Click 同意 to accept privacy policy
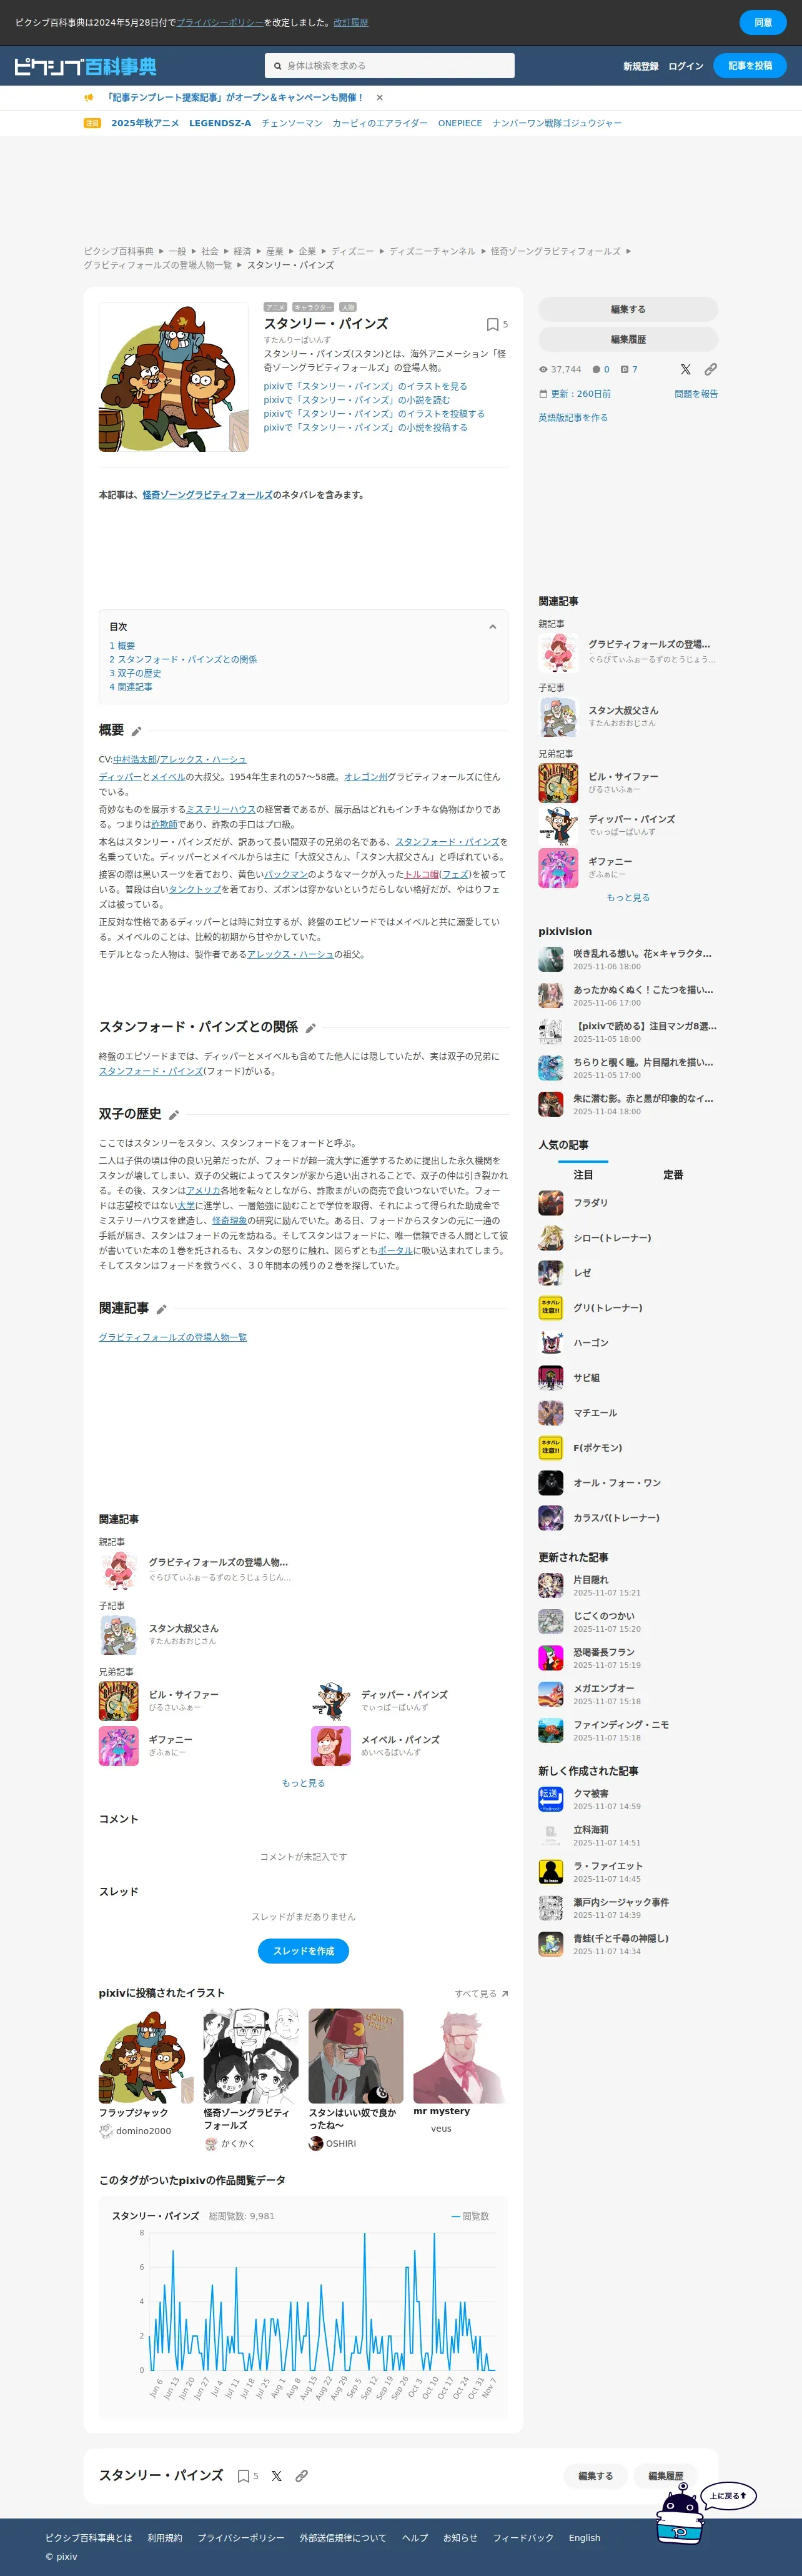802x2576 pixels. [x=763, y=22]
